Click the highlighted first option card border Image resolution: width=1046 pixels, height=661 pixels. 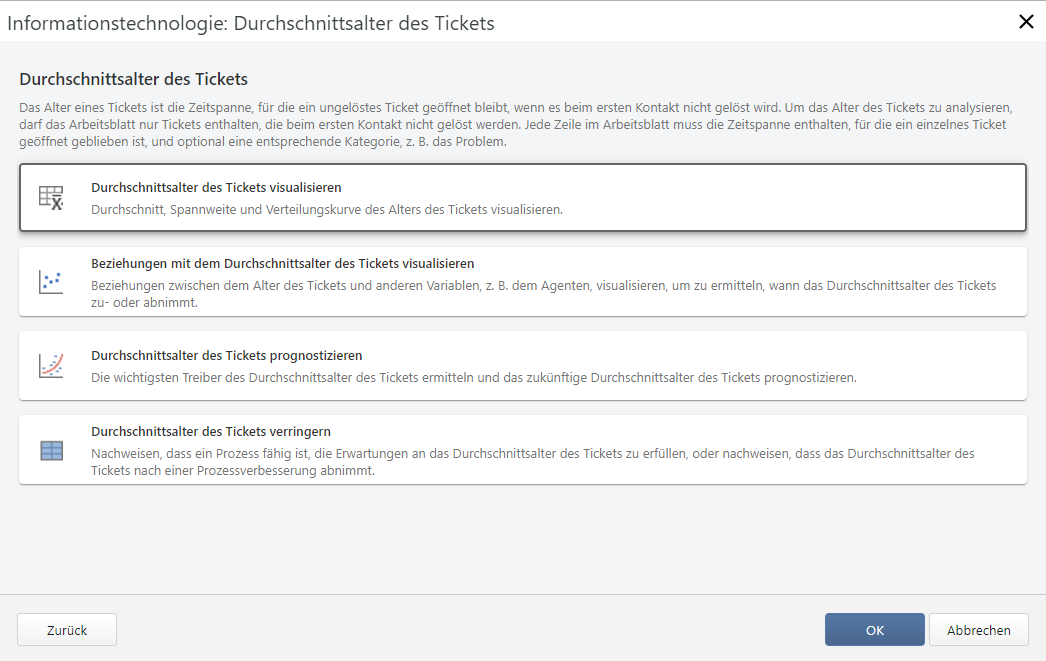pos(523,168)
